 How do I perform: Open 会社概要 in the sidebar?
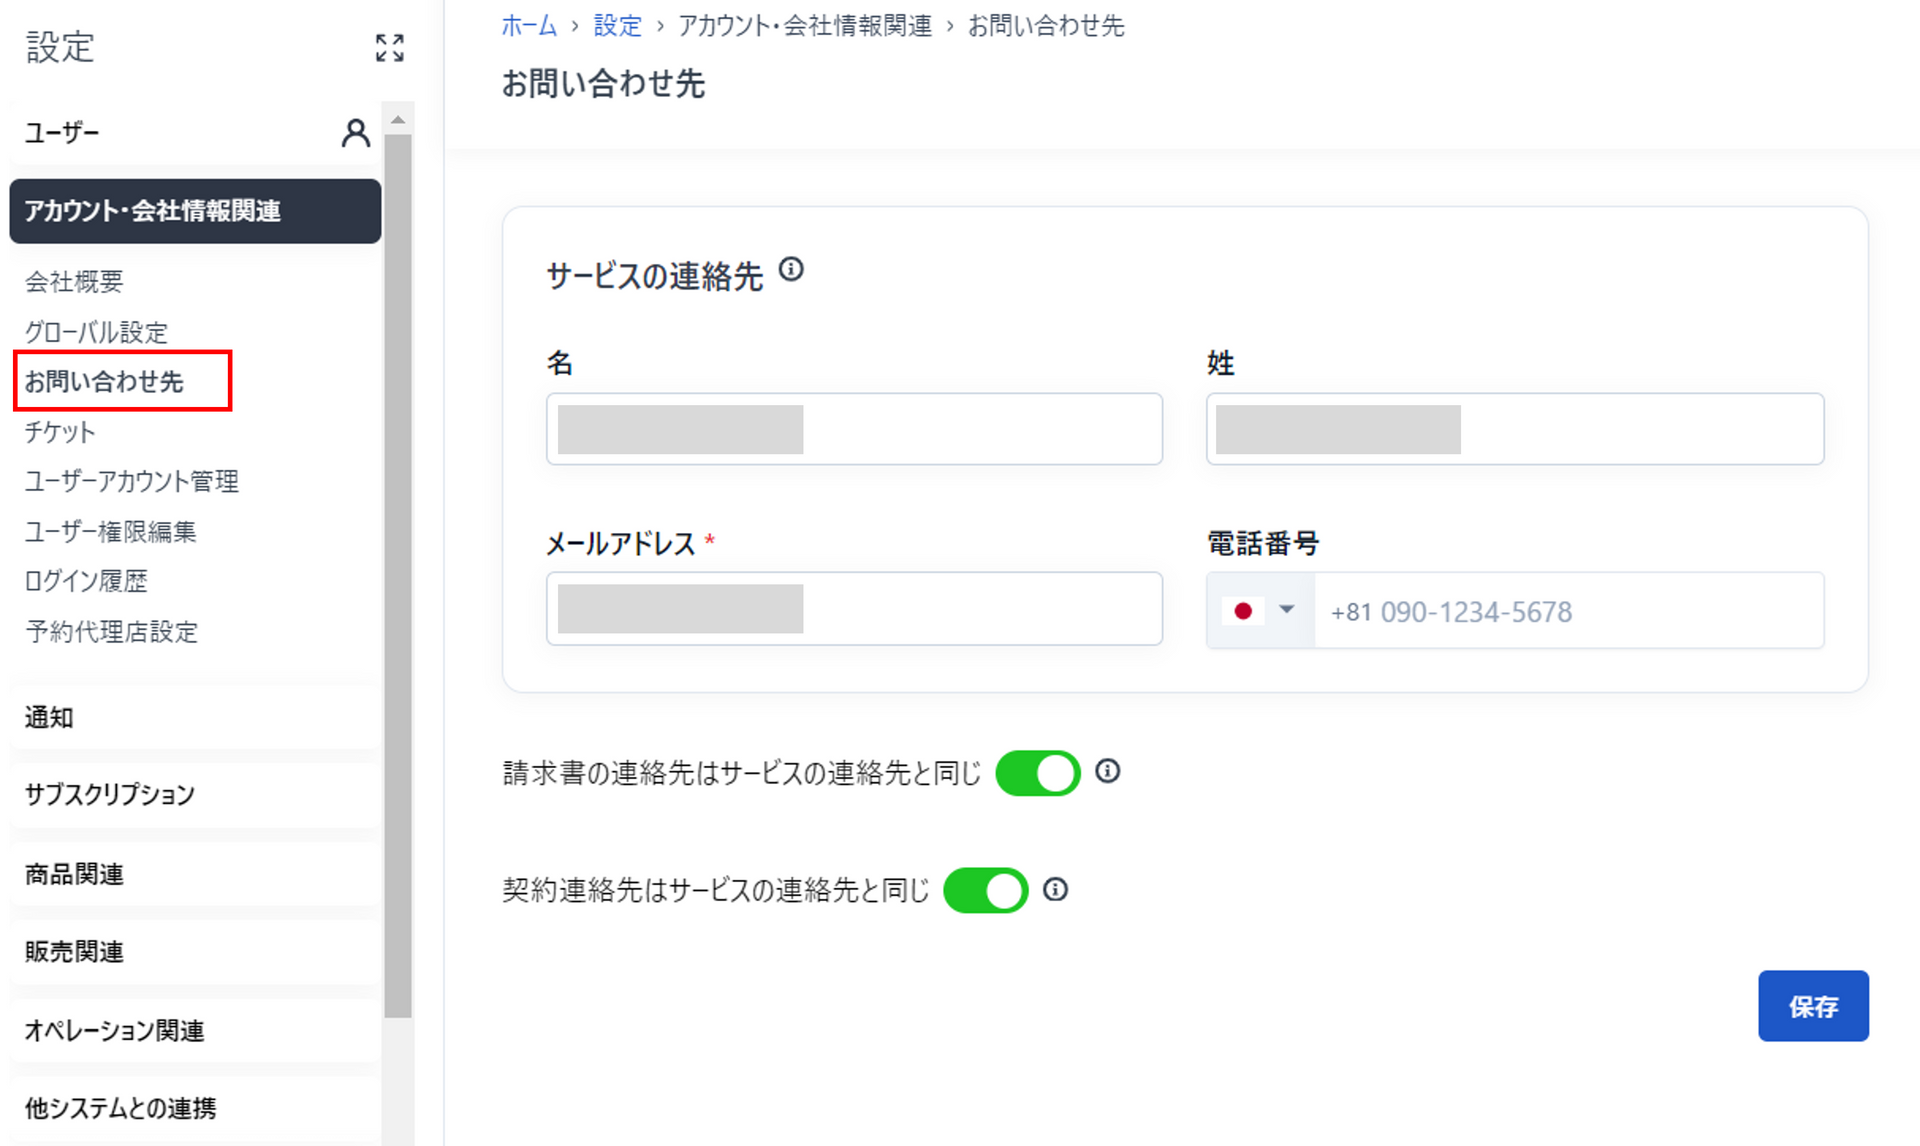[74, 282]
